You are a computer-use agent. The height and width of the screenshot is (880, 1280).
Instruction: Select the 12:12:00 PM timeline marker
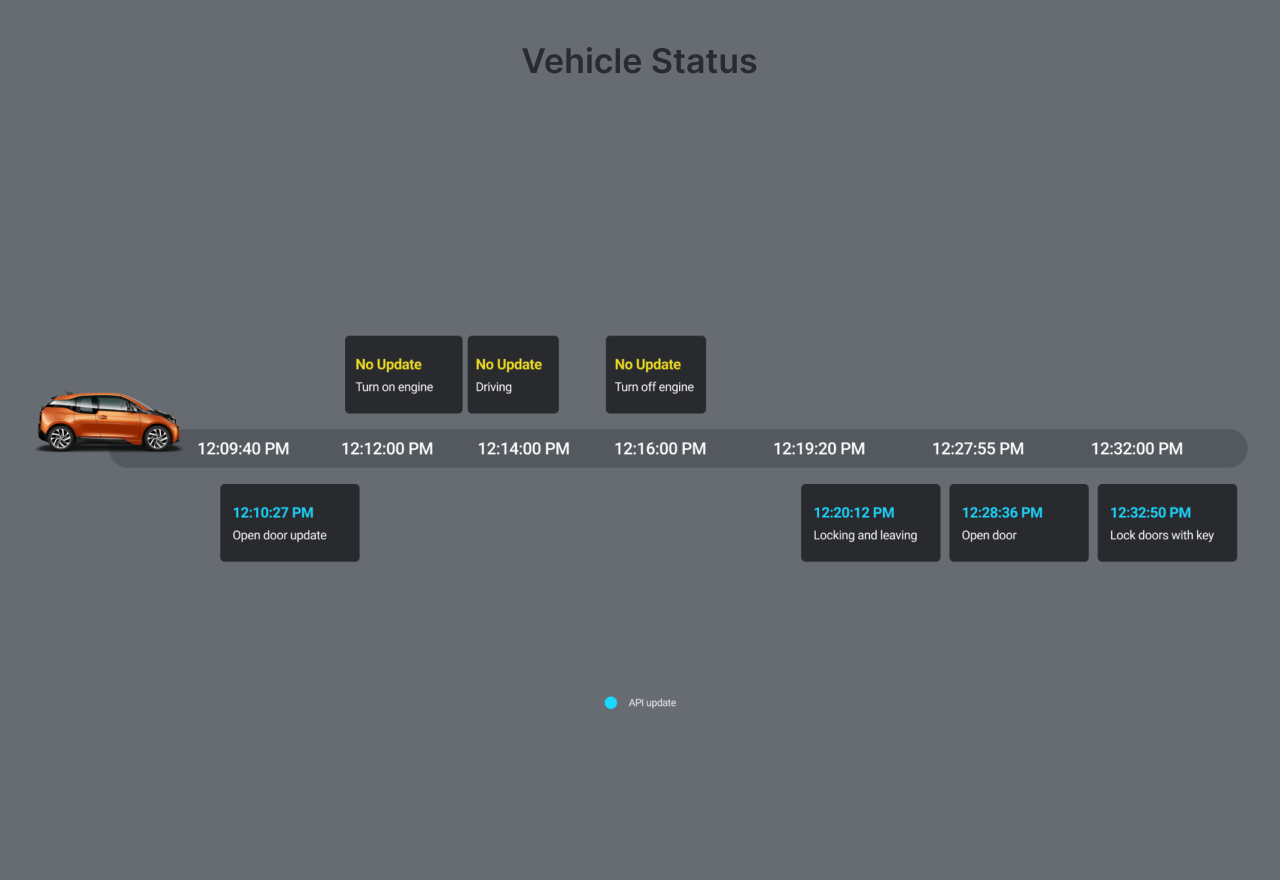pyautogui.click(x=387, y=449)
